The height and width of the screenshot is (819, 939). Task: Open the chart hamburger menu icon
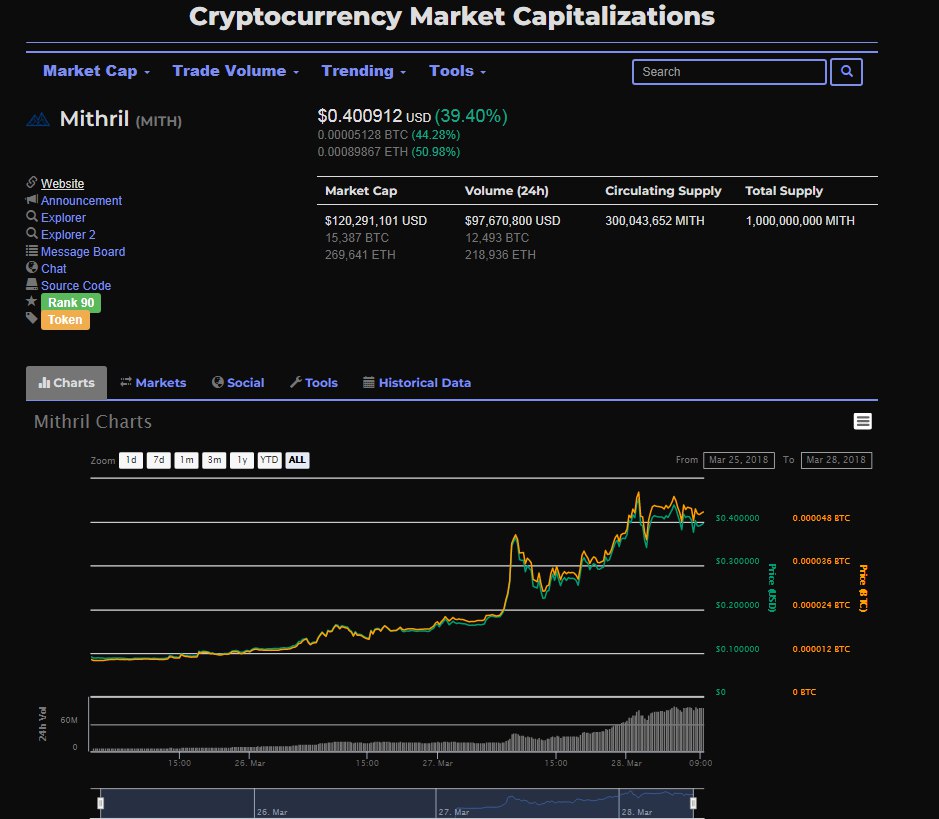pyautogui.click(x=862, y=422)
